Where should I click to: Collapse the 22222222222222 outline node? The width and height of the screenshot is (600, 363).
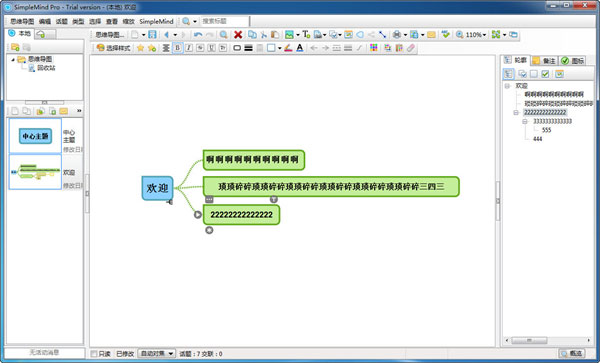[516, 112]
